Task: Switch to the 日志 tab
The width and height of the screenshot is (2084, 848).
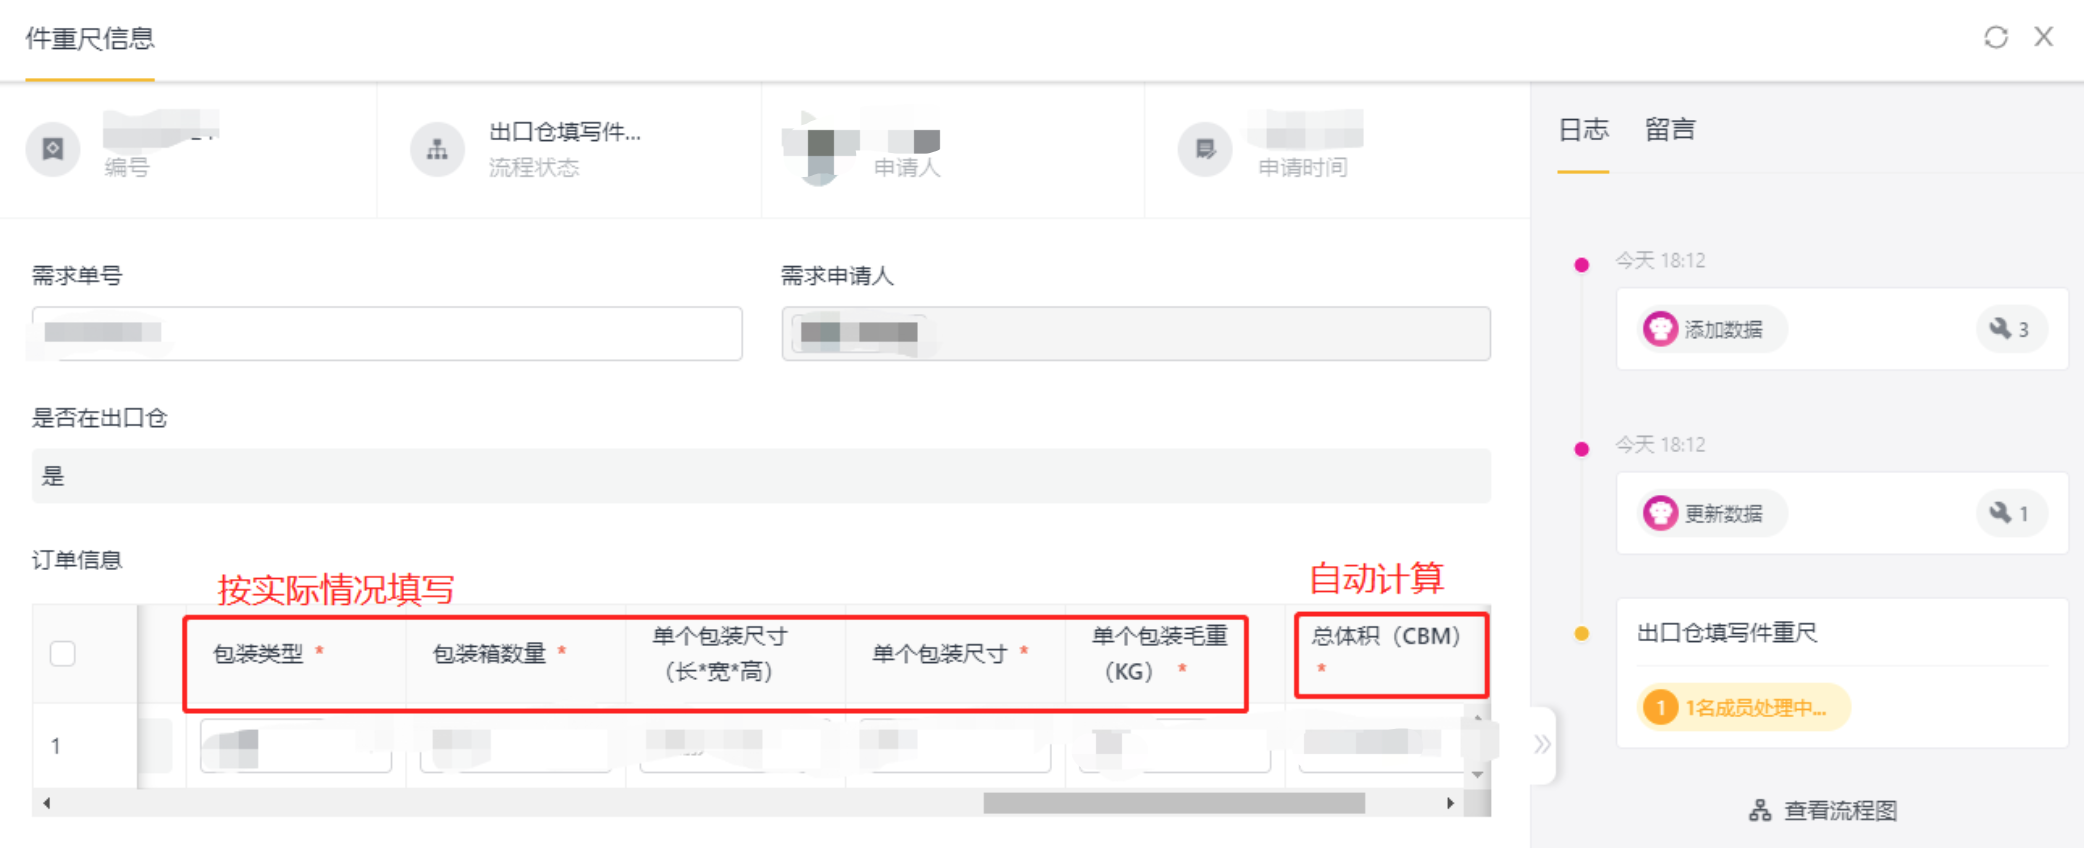Action: coord(1583,129)
